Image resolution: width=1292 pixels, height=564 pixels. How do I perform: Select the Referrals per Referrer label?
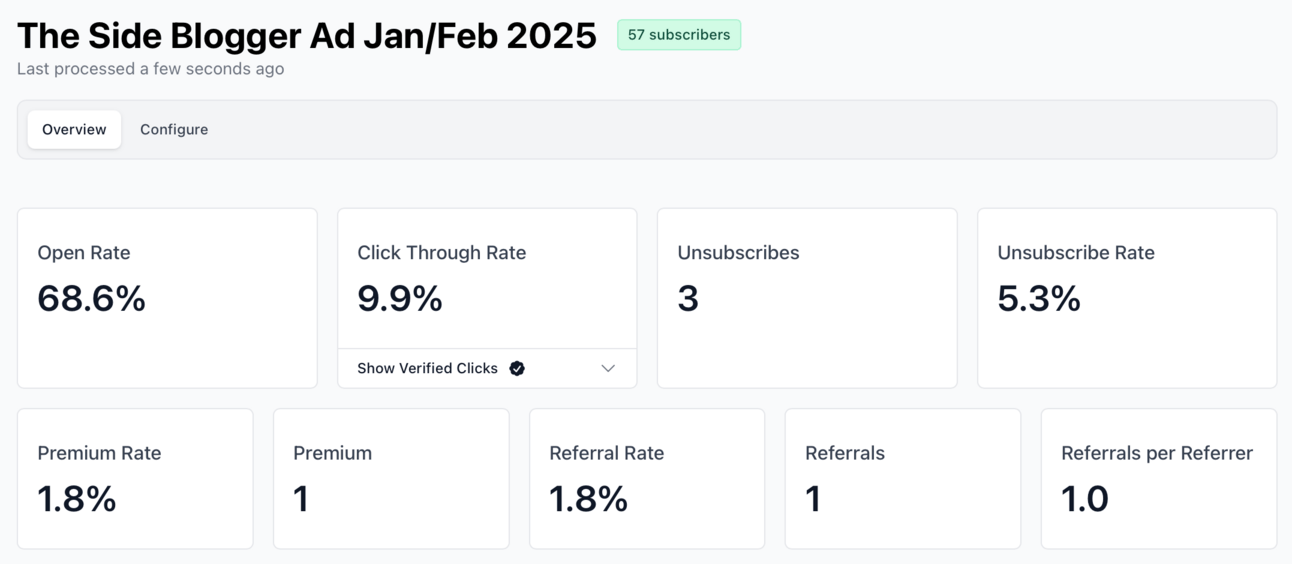(1157, 453)
